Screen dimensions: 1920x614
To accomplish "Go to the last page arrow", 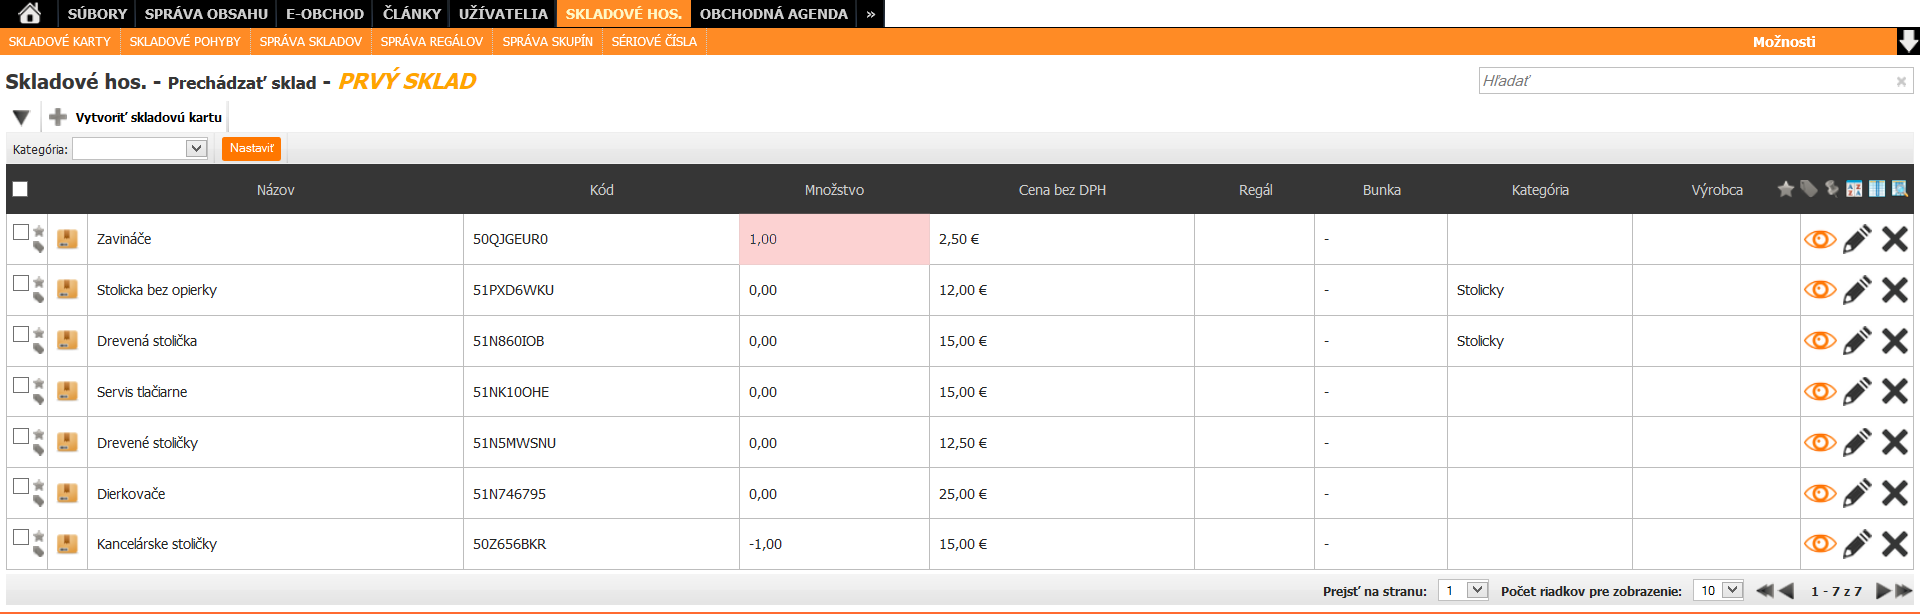I will 1903,591.
